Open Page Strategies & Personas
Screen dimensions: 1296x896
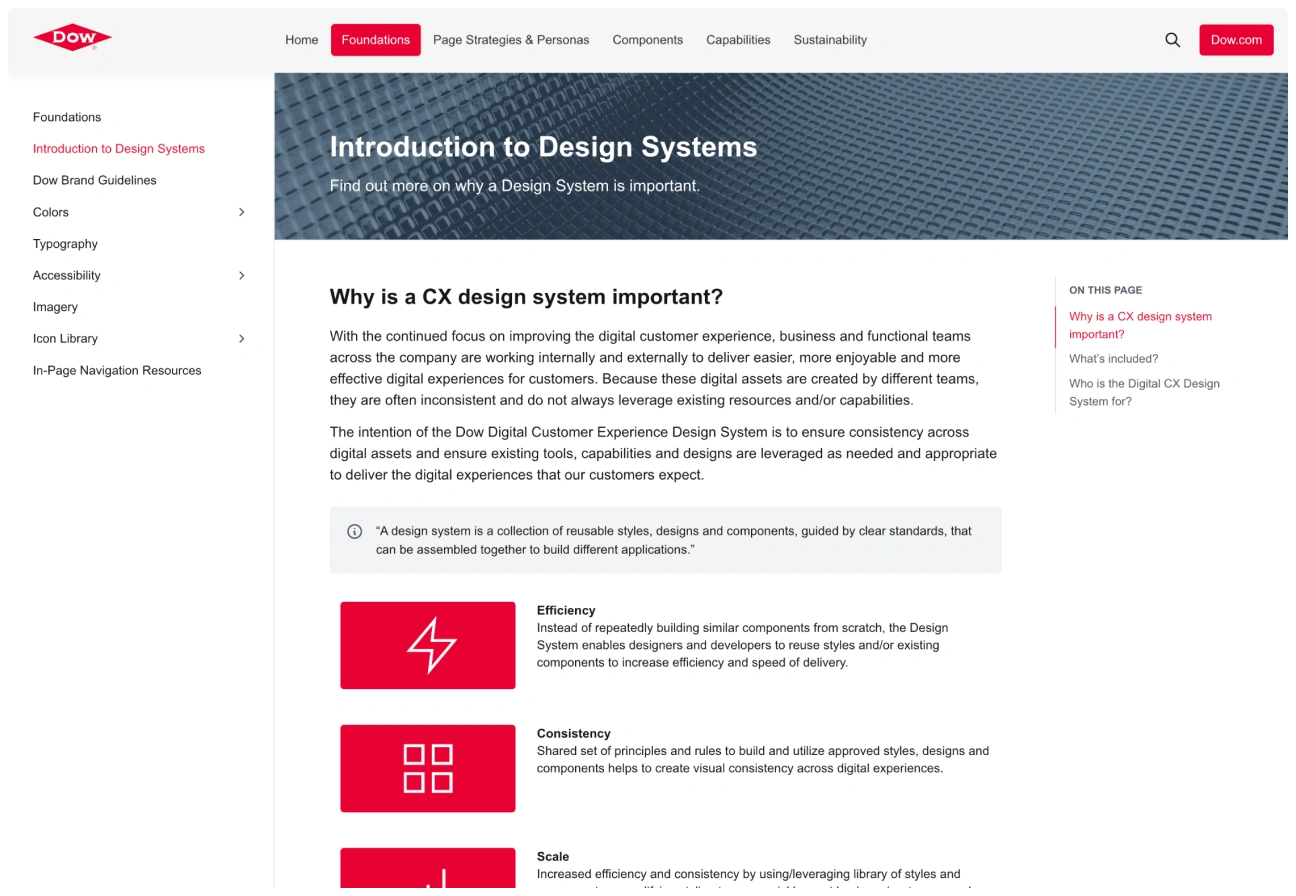[x=511, y=40]
